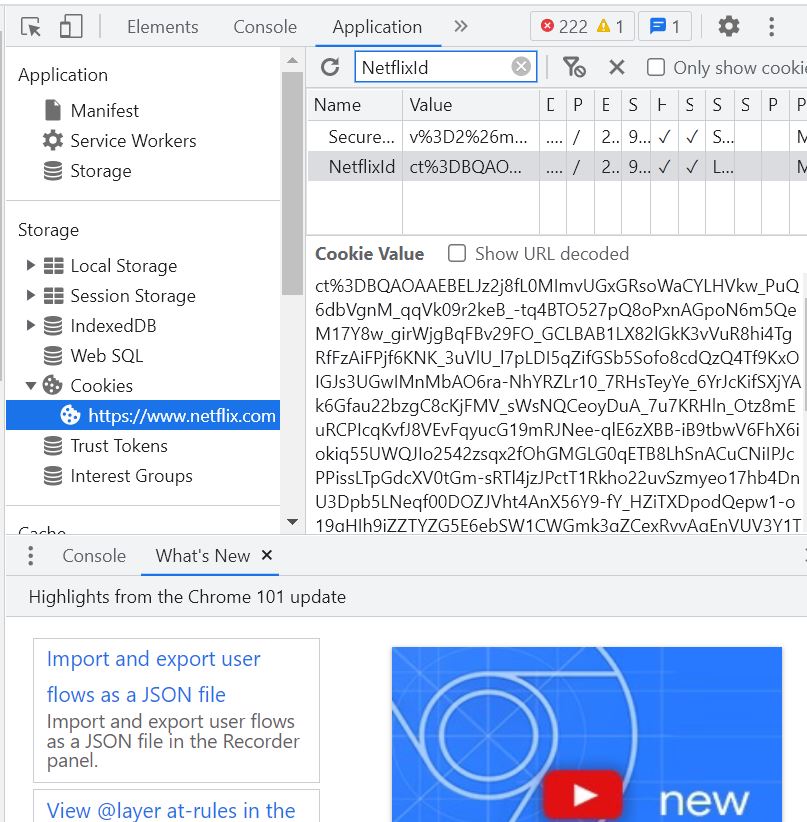This screenshot has width=807, height=822.
Task: Toggle the device toolbar icon
Action: click(x=70, y=27)
